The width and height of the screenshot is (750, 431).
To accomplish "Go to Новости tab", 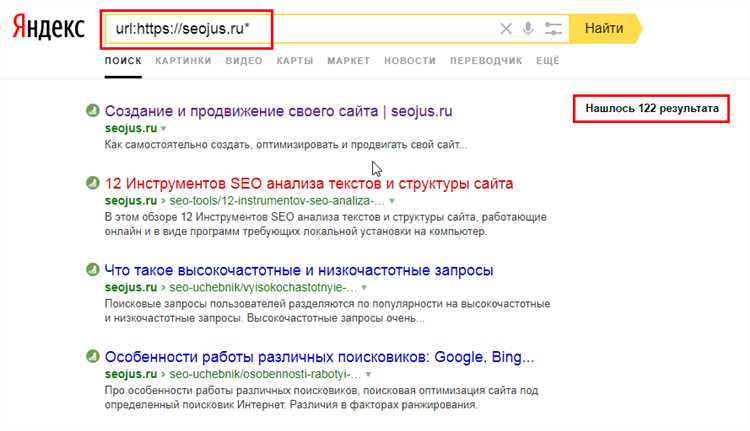I will 410,61.
